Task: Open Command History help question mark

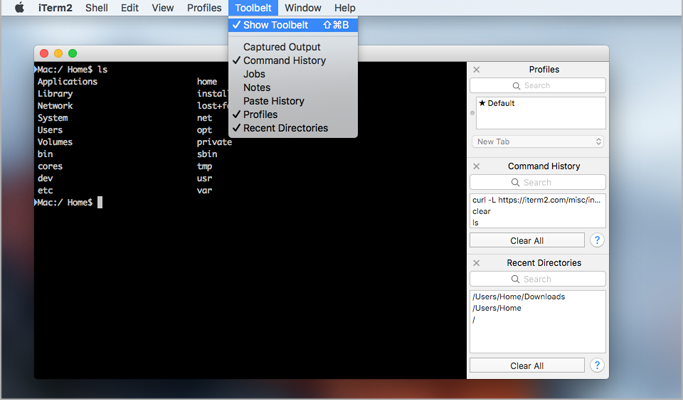Action: tap(597, 240)
